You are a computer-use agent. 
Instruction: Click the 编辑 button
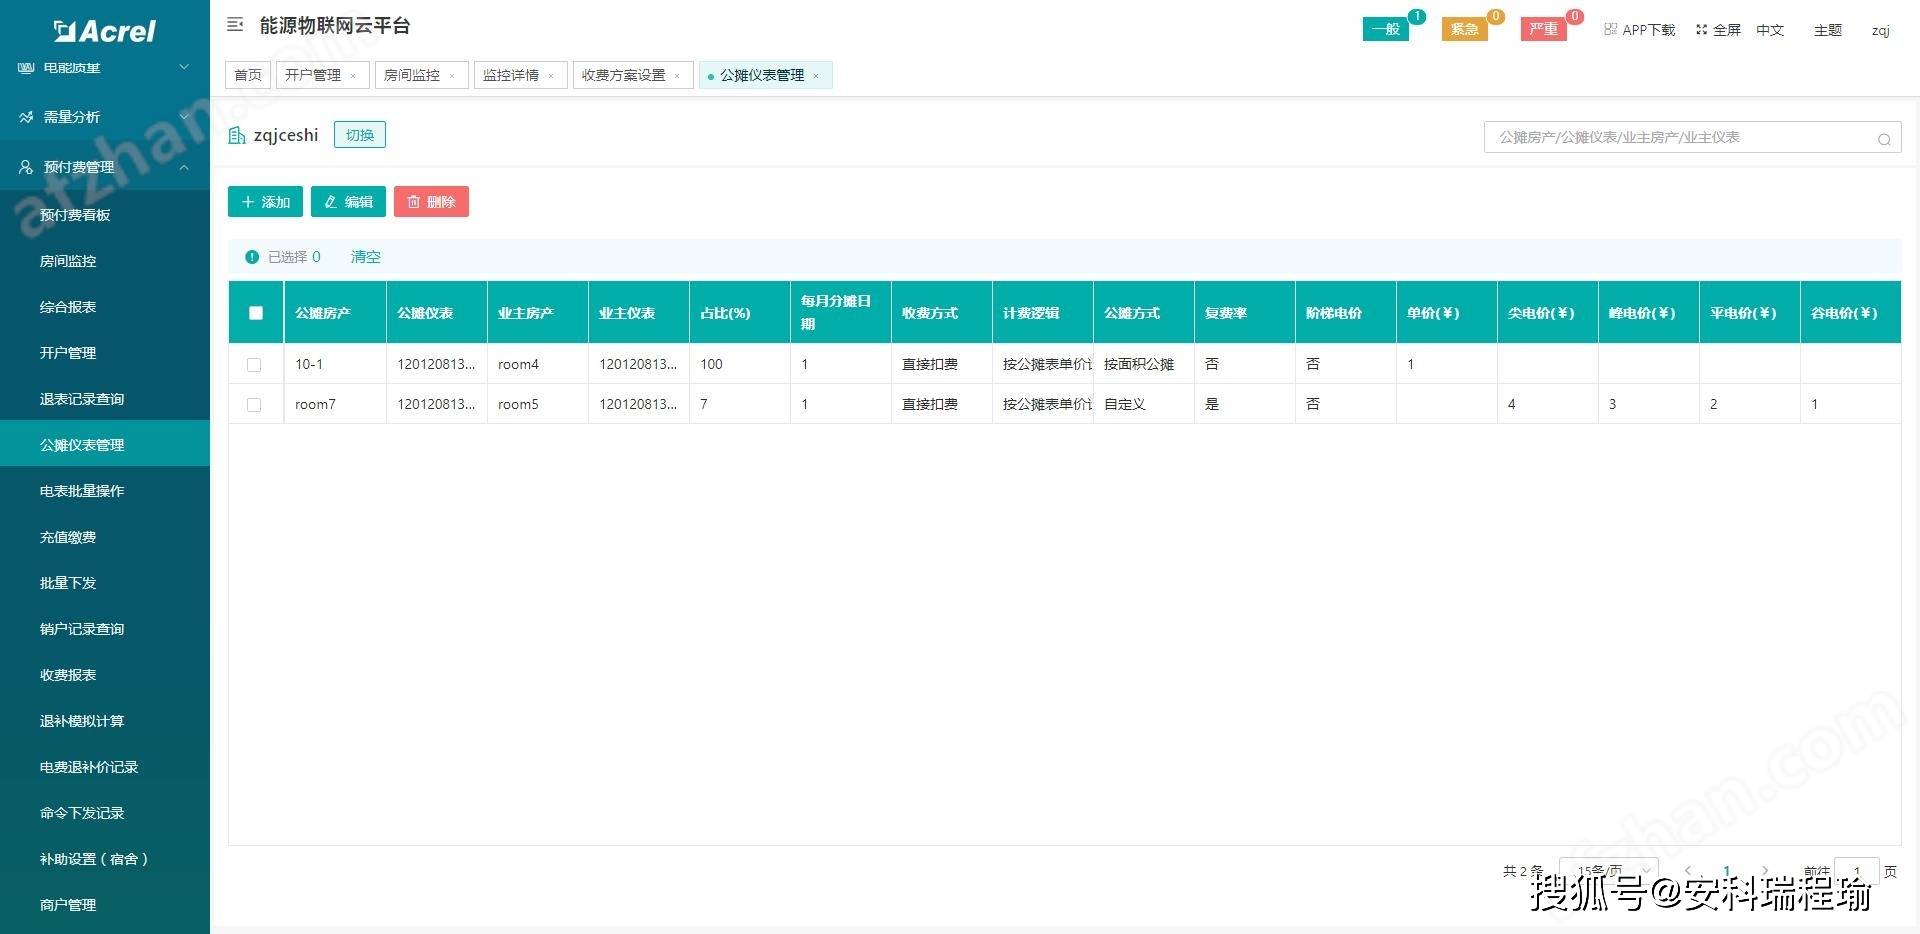tap(348, 202)
